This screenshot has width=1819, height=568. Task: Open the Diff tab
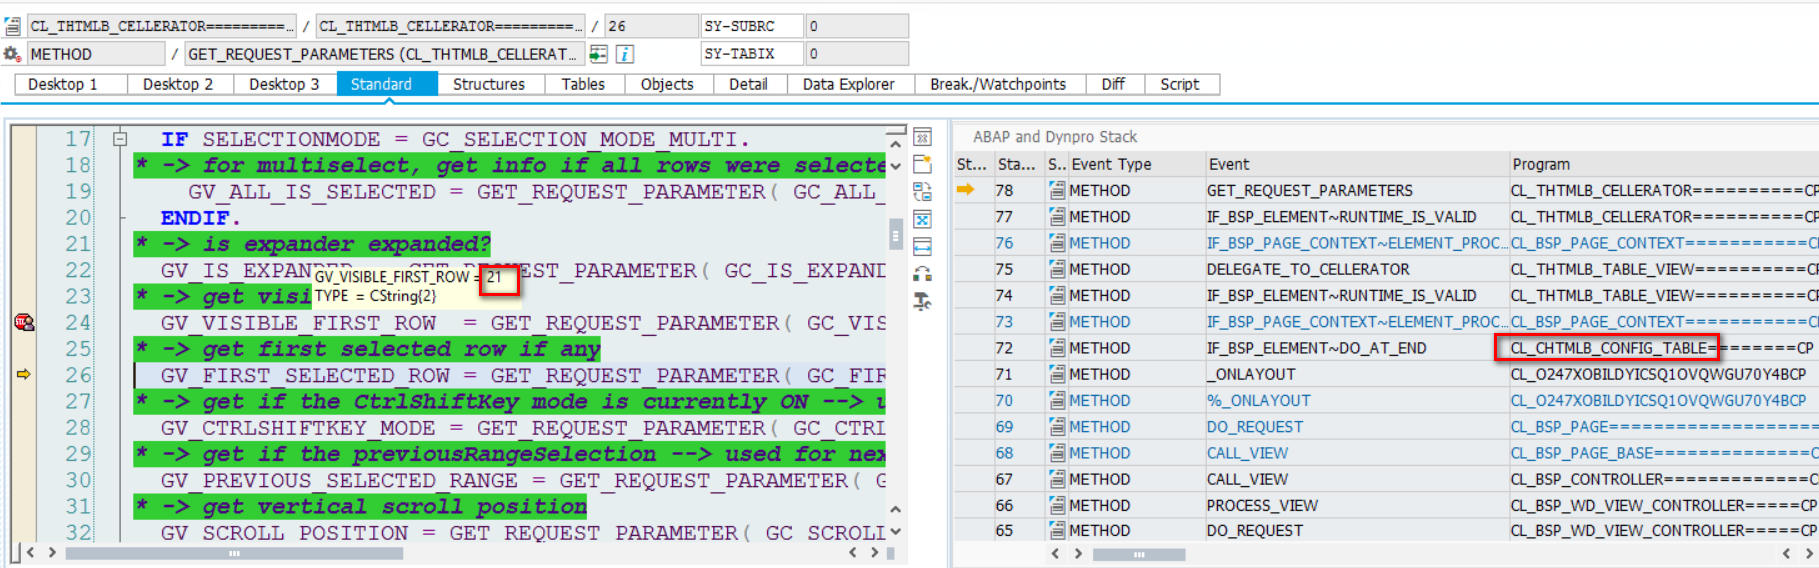pyautogui.click(x=1113, y=84)
